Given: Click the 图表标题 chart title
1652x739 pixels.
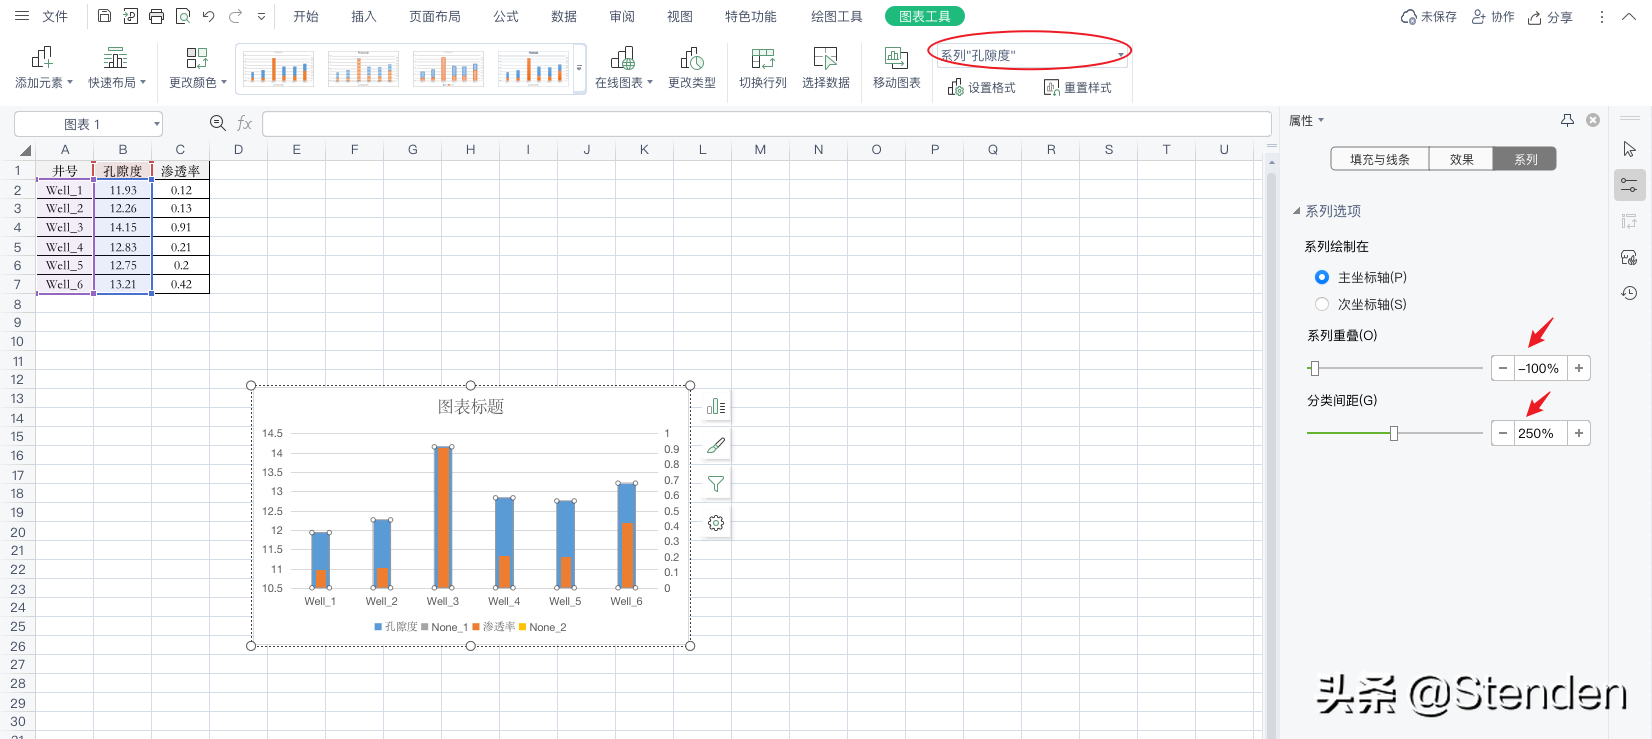Looking at the screenshot, I should coord(471,407).
